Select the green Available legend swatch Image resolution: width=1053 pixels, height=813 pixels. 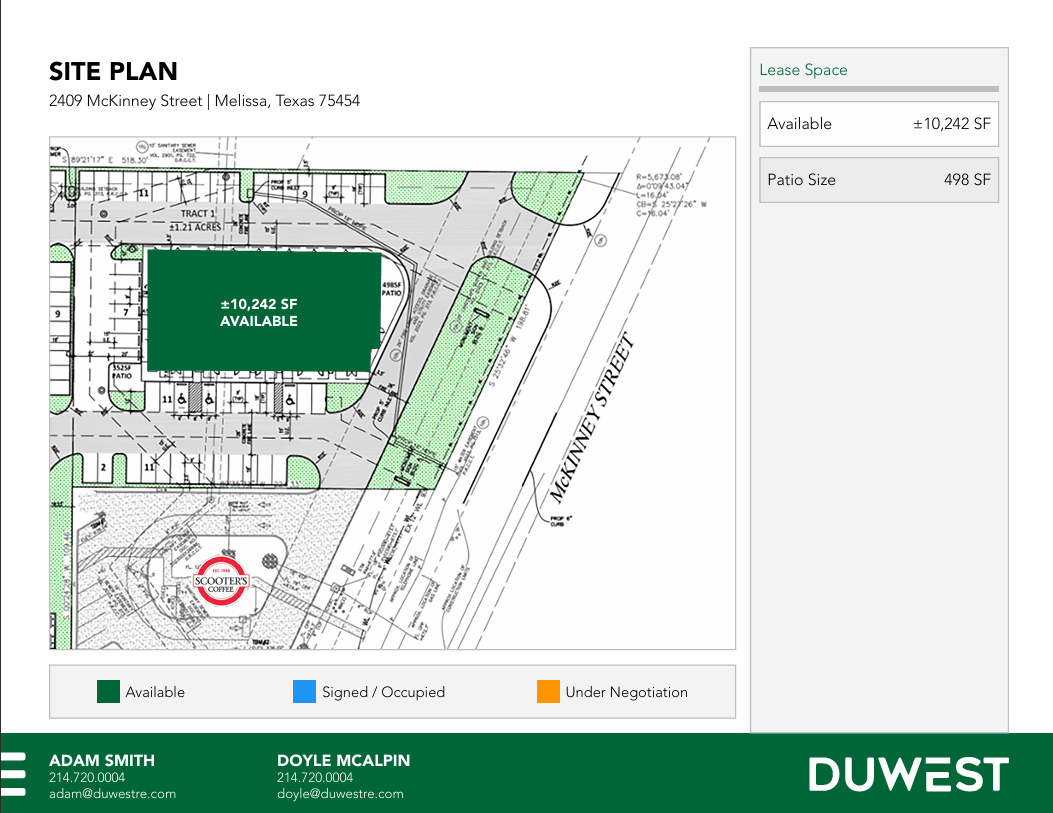coord(108,691)
